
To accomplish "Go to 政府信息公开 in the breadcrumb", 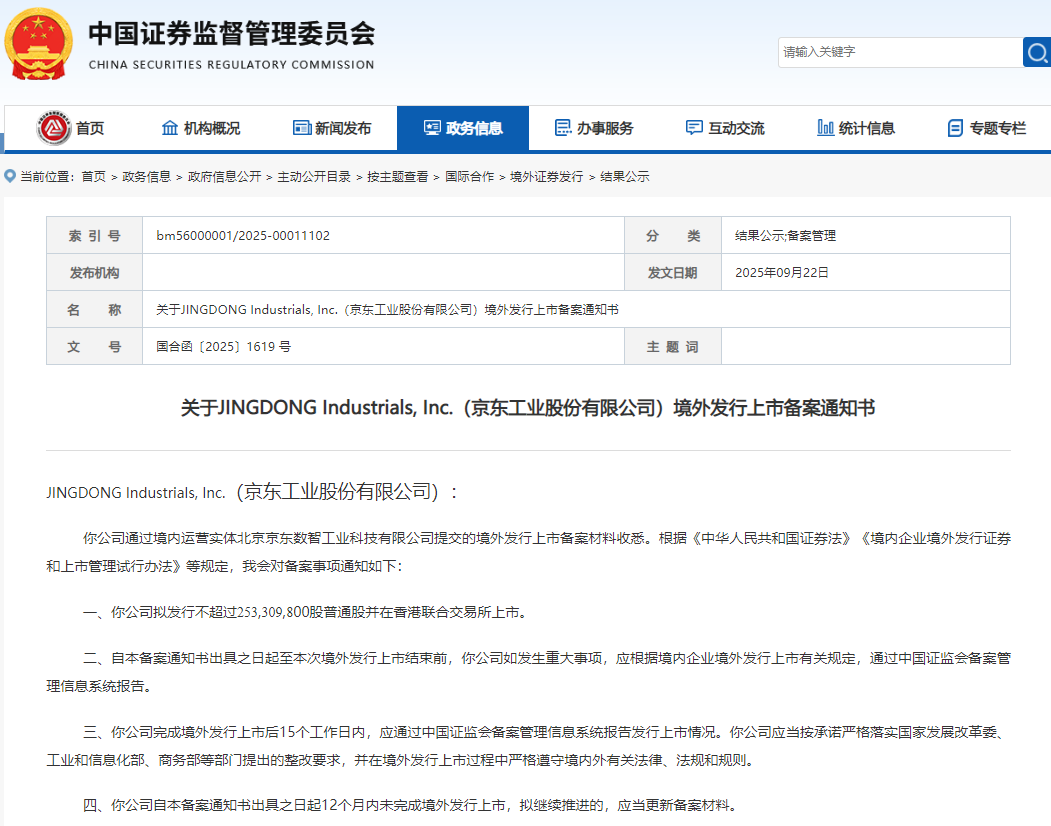I will pos(225,176).
